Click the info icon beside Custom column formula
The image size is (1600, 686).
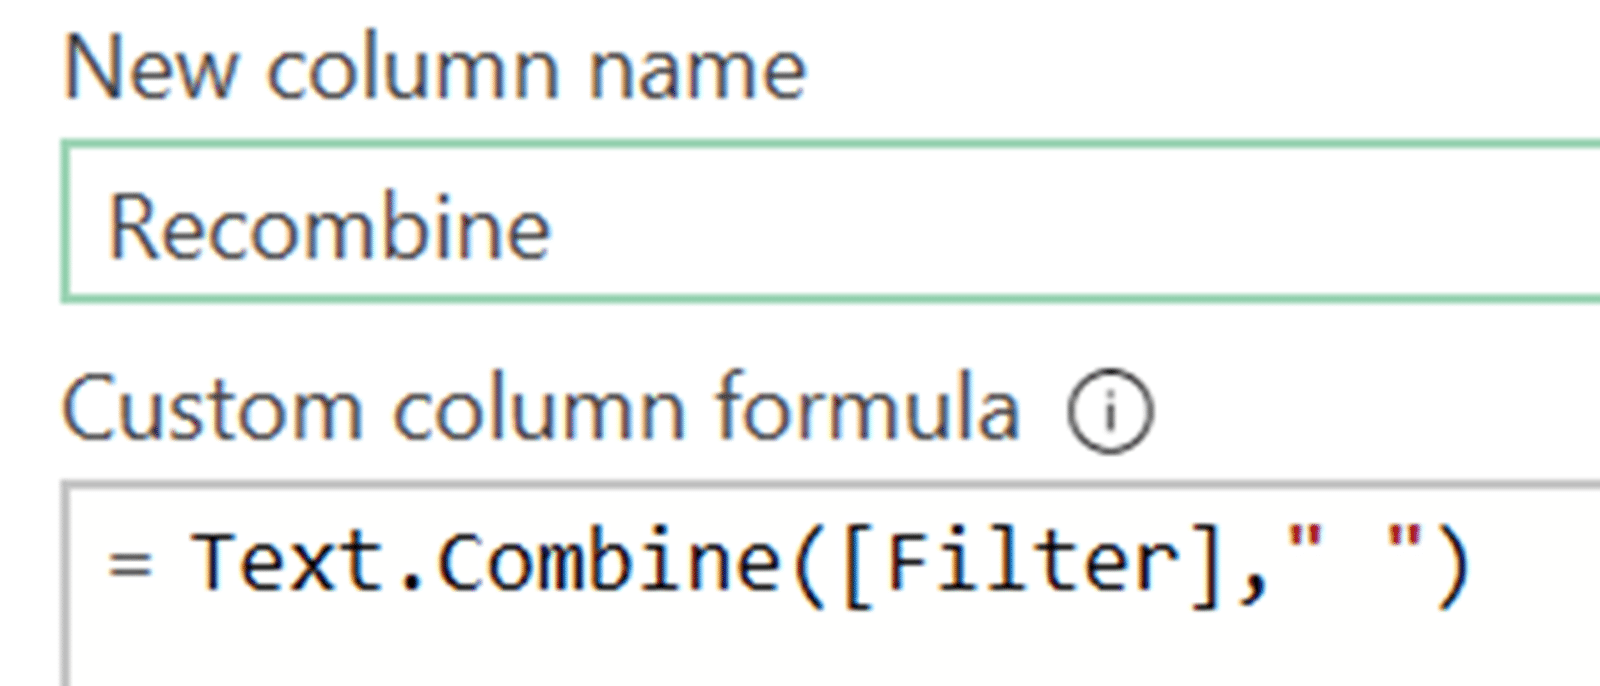[x=1110, y=411]
